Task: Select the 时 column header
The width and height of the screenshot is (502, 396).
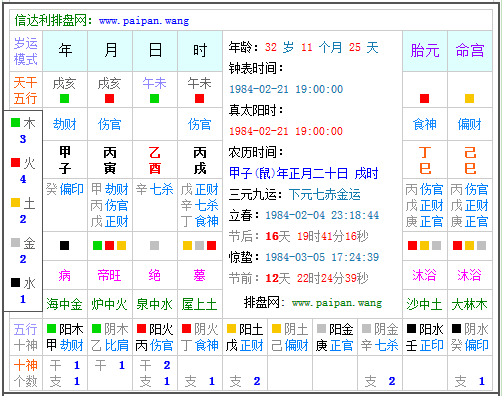Action: [x=200, y=51]
